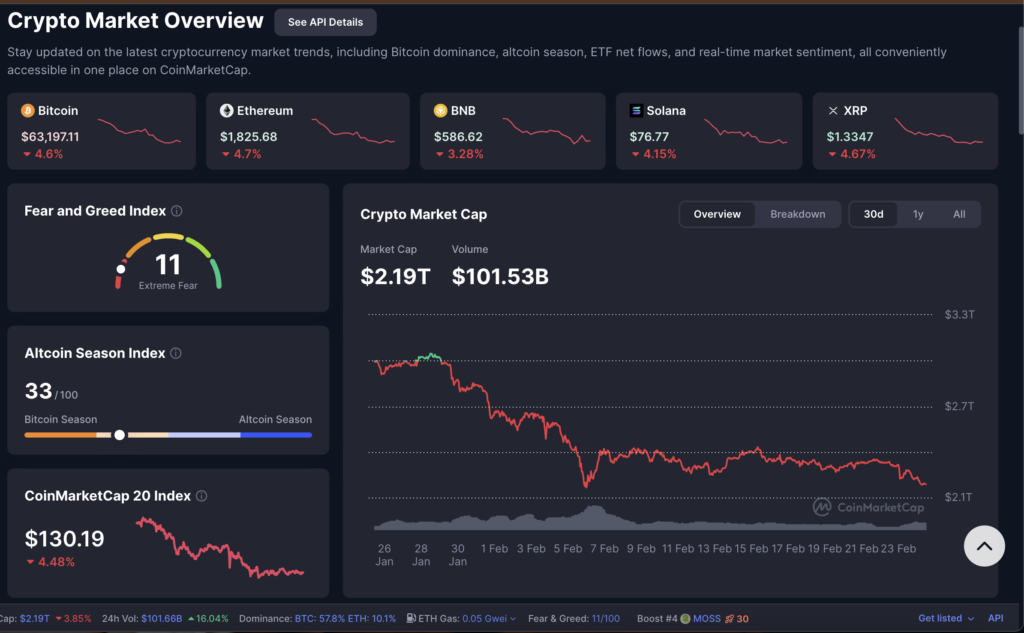Switch chart range to 1y
The height and width of the screenshot is (633, 1024).
pyautogui.click(x=918, y=214)
